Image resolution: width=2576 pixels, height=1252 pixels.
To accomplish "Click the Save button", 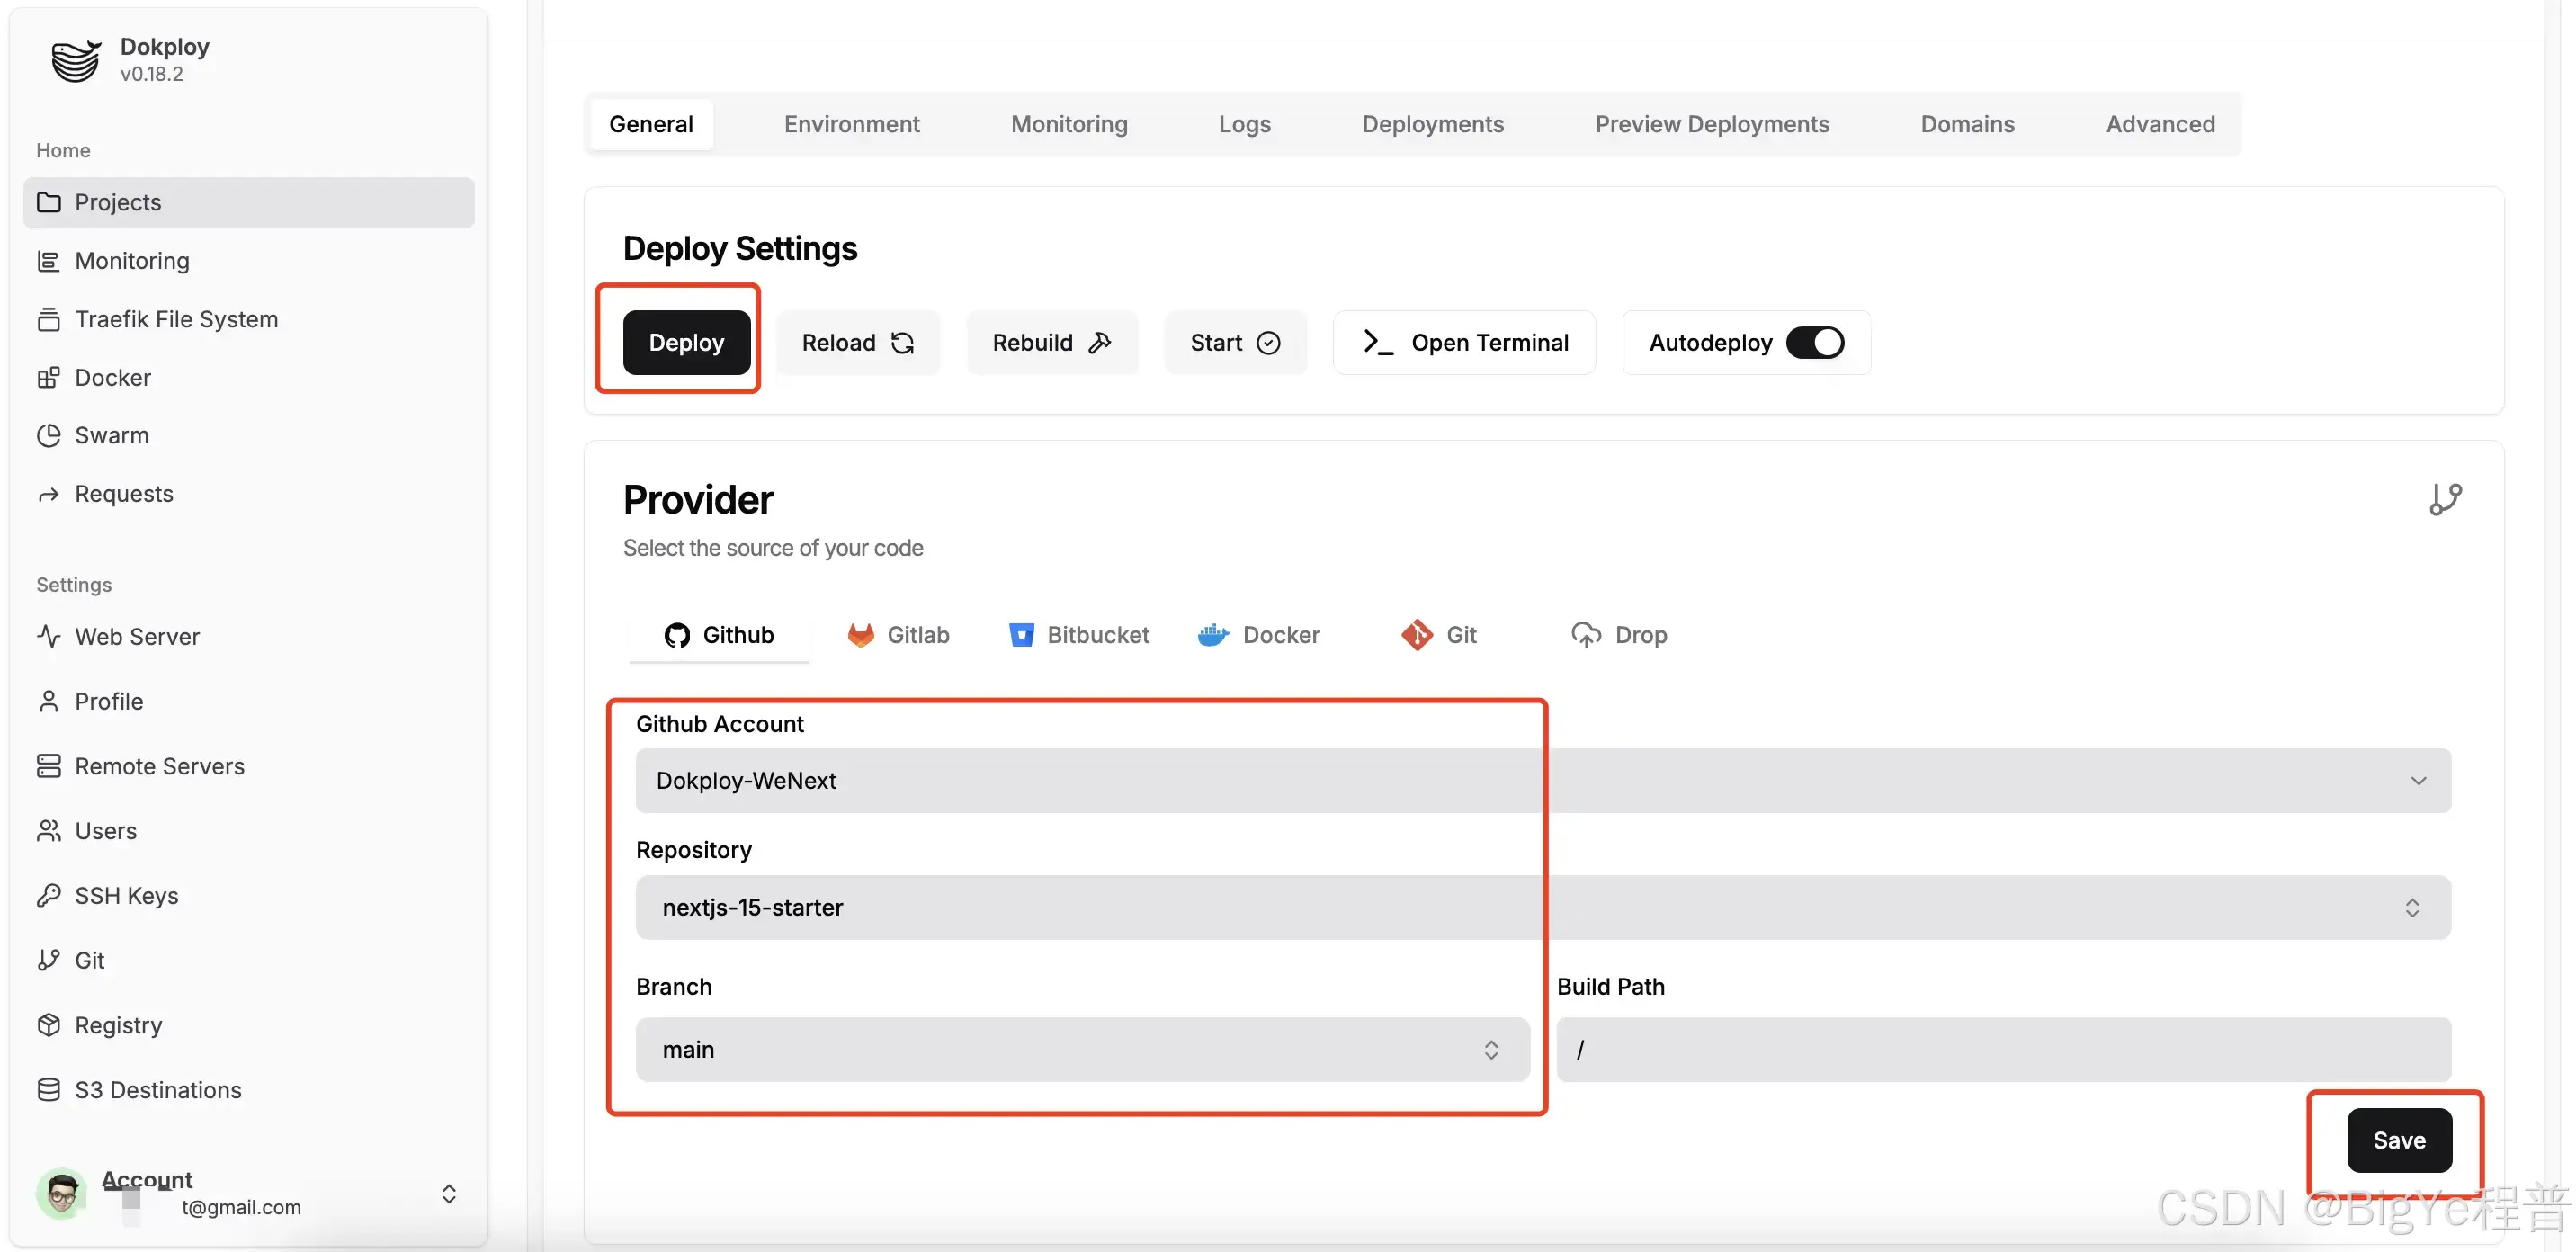I will 2398,1140.
